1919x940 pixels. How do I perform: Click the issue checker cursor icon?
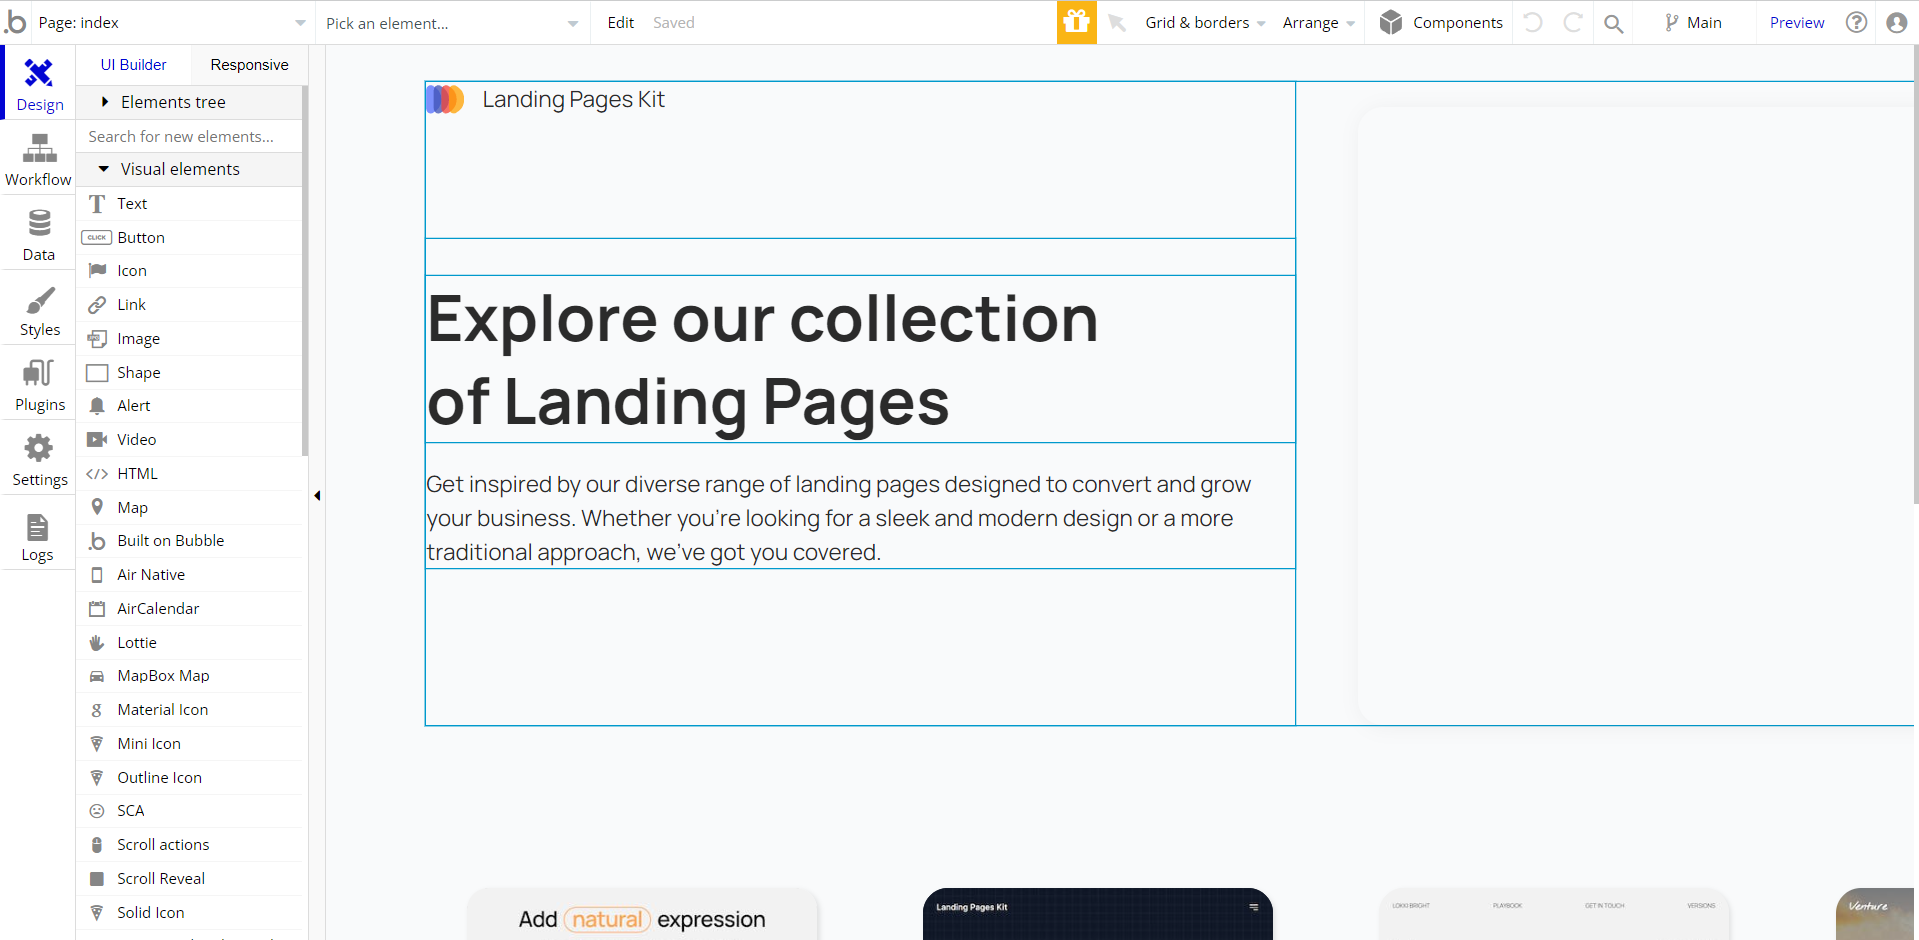coord(1117,22)
